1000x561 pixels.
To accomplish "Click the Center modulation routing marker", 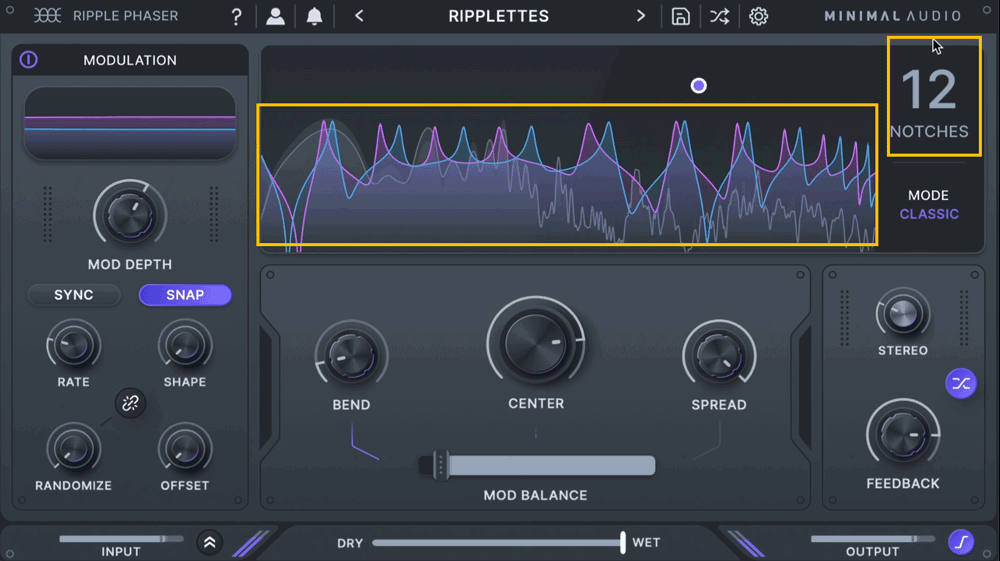I will (536, 434).
